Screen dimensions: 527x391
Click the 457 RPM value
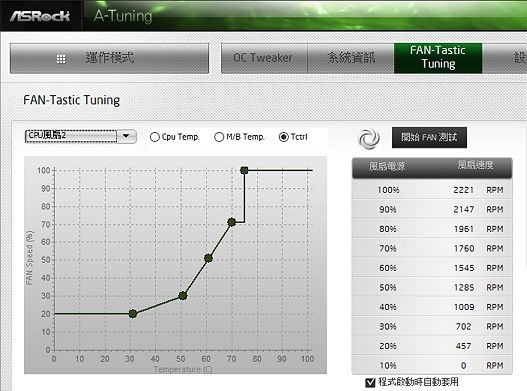(463, 346)
